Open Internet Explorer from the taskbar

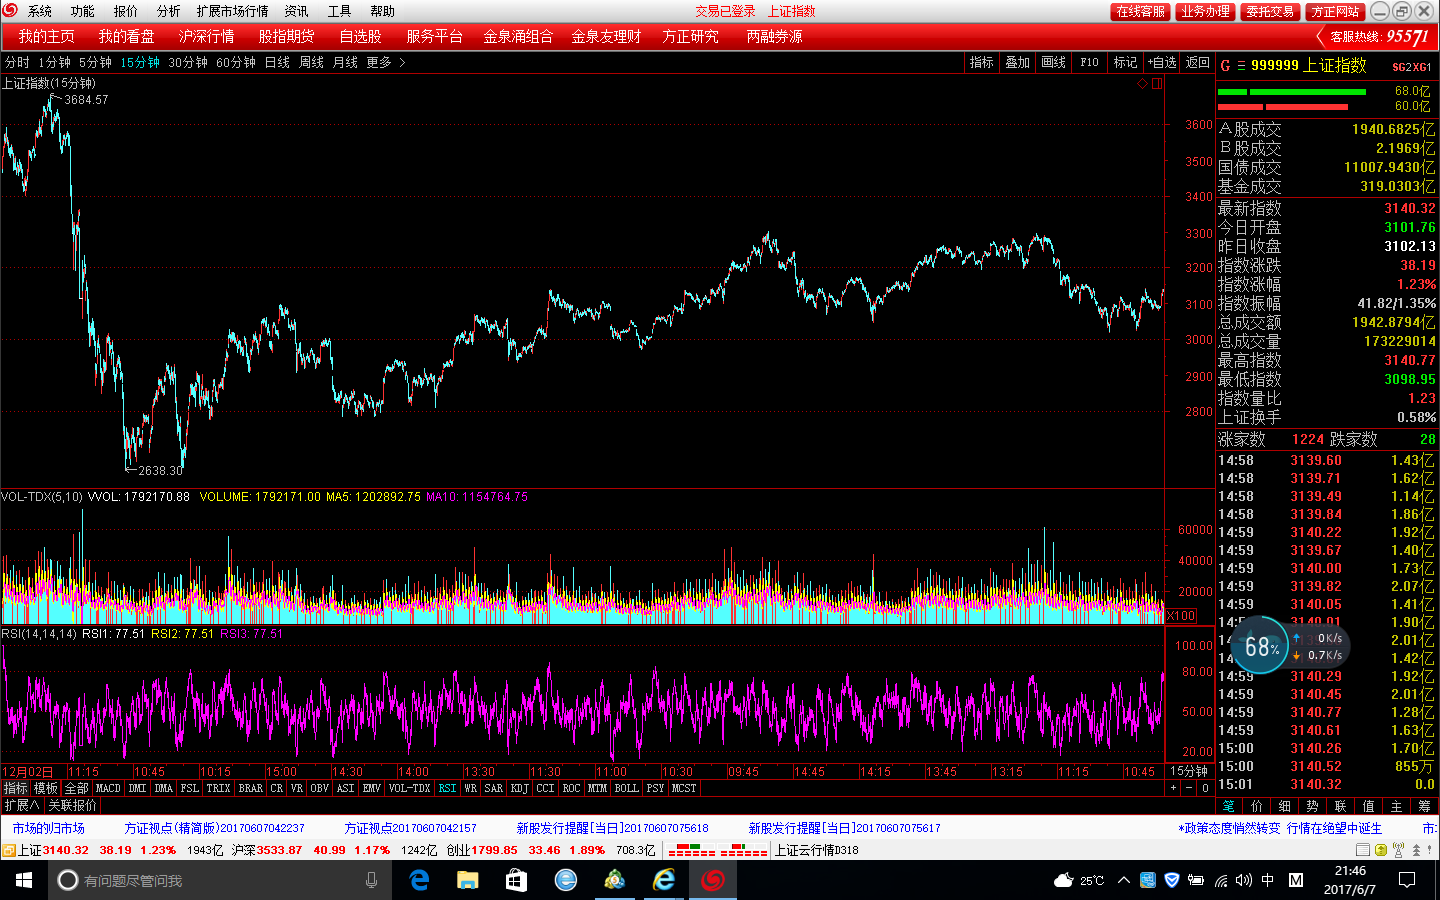pos(664,880)
